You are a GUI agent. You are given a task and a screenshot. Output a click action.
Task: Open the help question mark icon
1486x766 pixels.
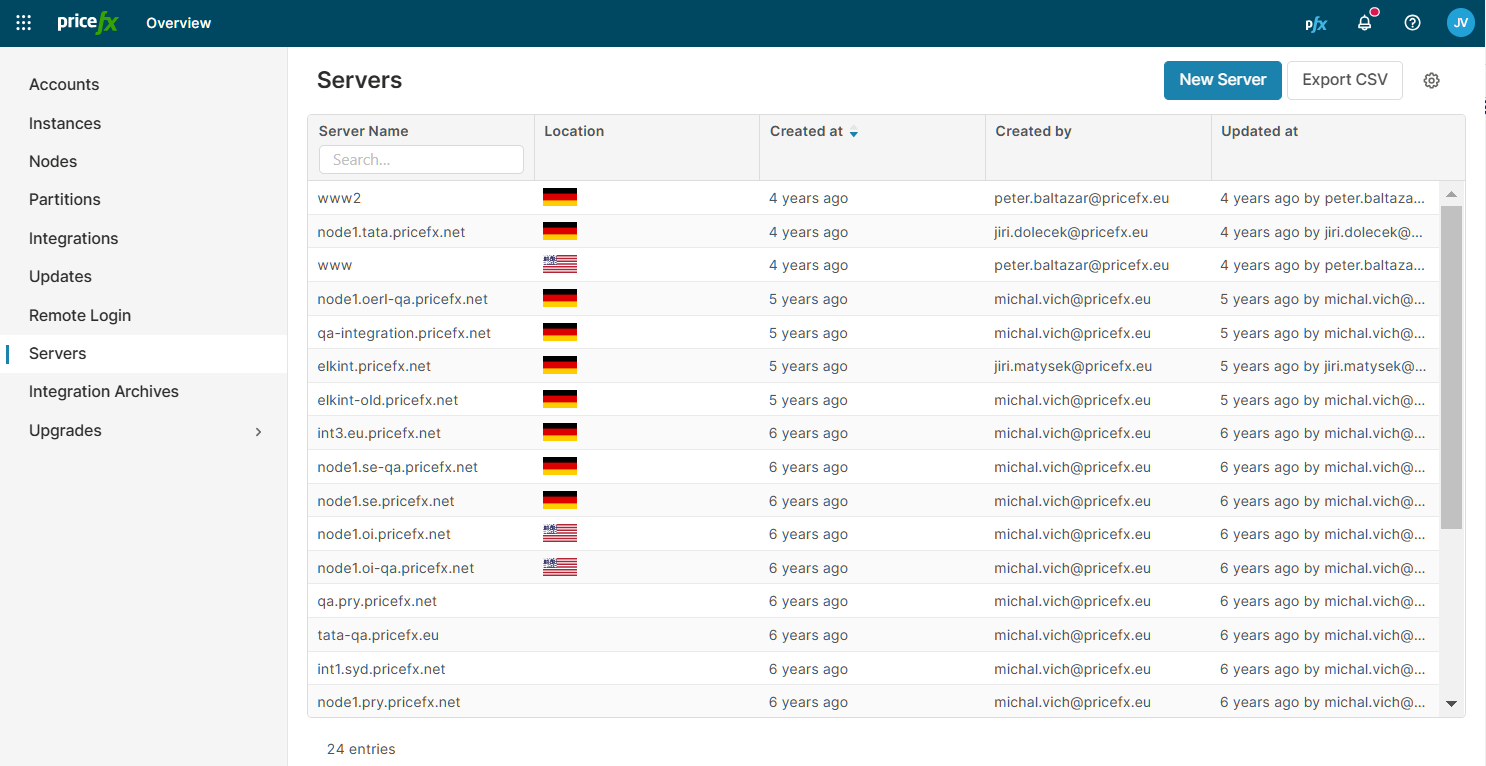point(1412,23)
